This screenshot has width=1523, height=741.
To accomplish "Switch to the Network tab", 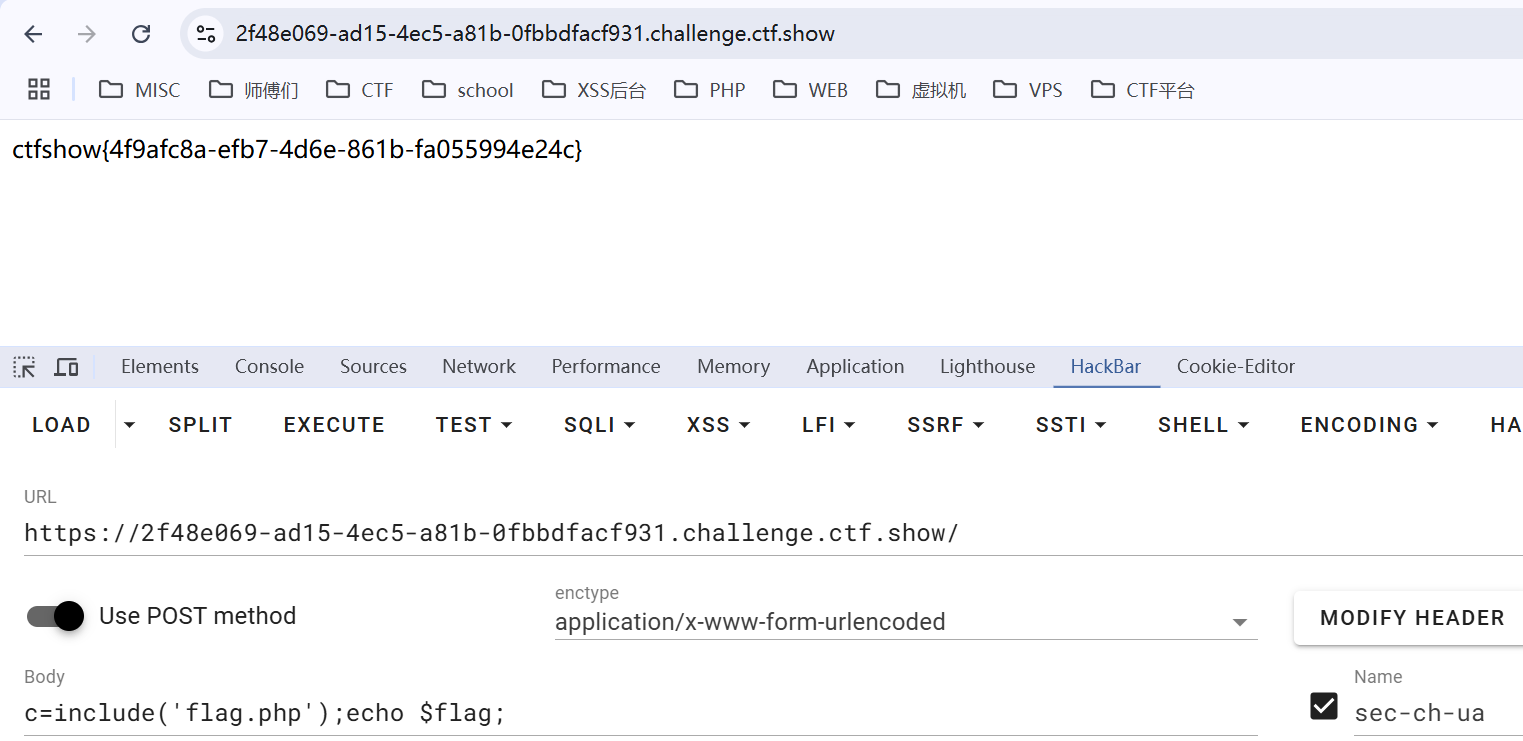I will [479, 367].
